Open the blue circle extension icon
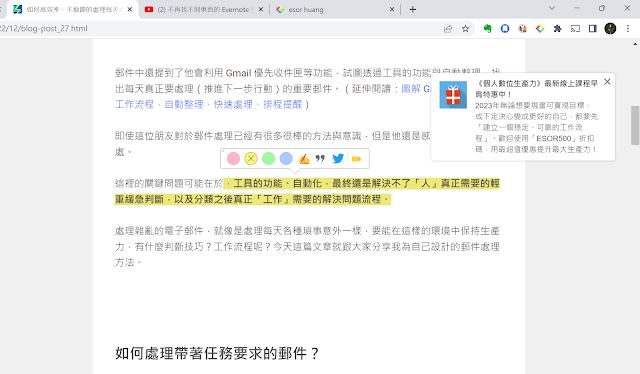640x374 pixels. click(x=505, y=29)
